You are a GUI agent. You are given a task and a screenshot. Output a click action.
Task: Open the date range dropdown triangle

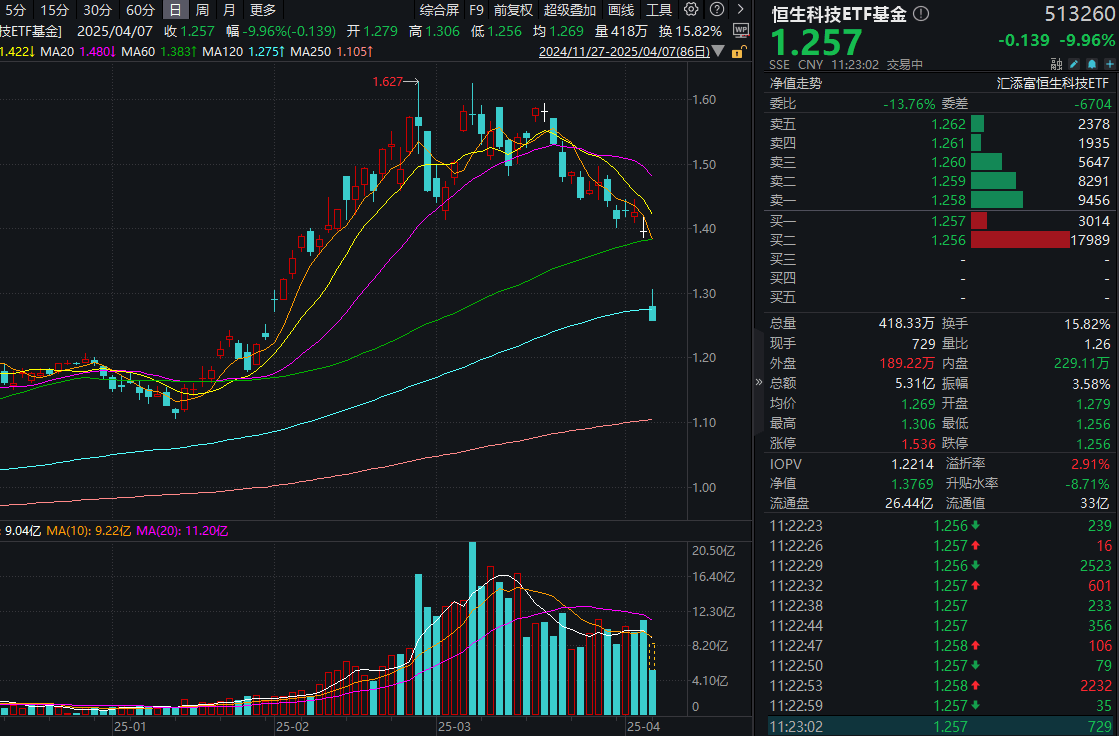coord(718,51)
